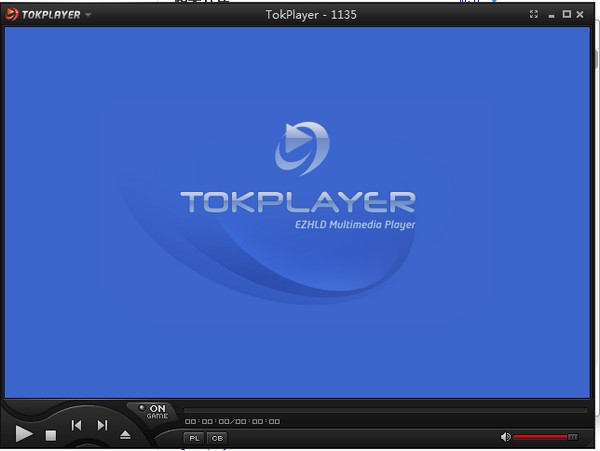Toggle the ON GAME mode switch
Image resolution: width=600 pixels, height=451 pixels.
pos(154,412)
